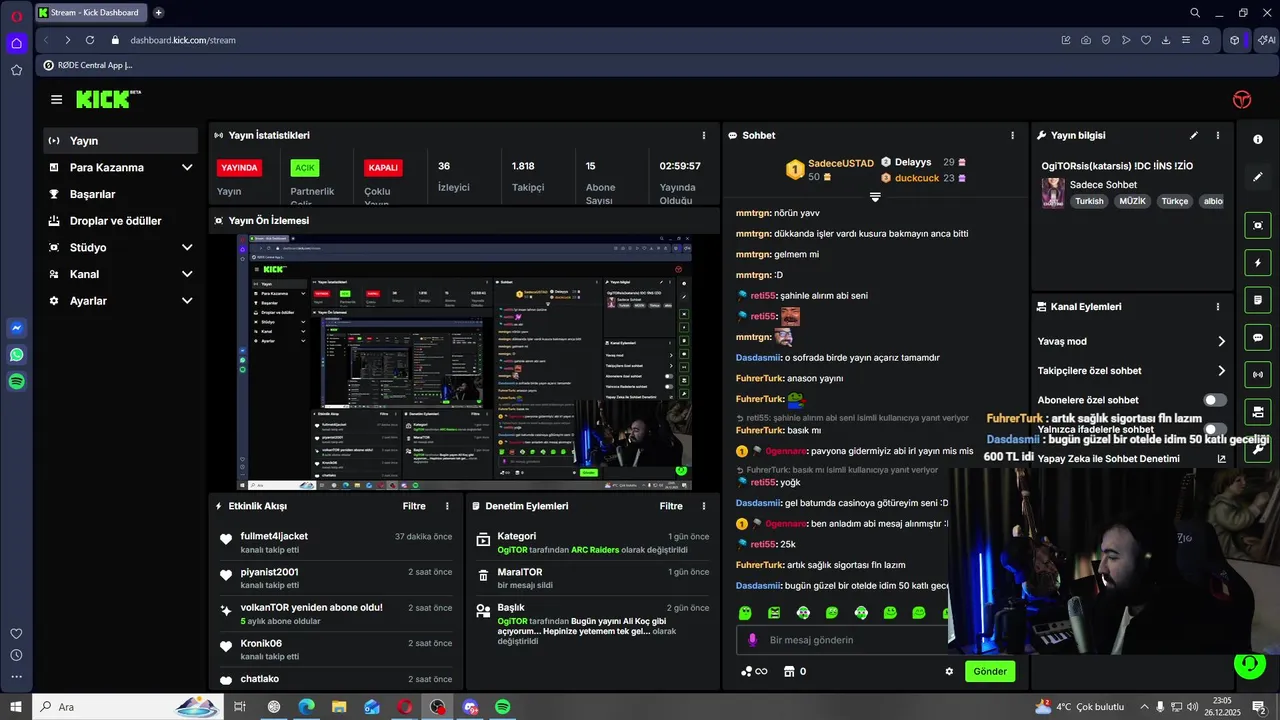Open options menu of Sohbet panel
The width and height of the screenshot is (1280, 720).
(x=1012, y=135)
